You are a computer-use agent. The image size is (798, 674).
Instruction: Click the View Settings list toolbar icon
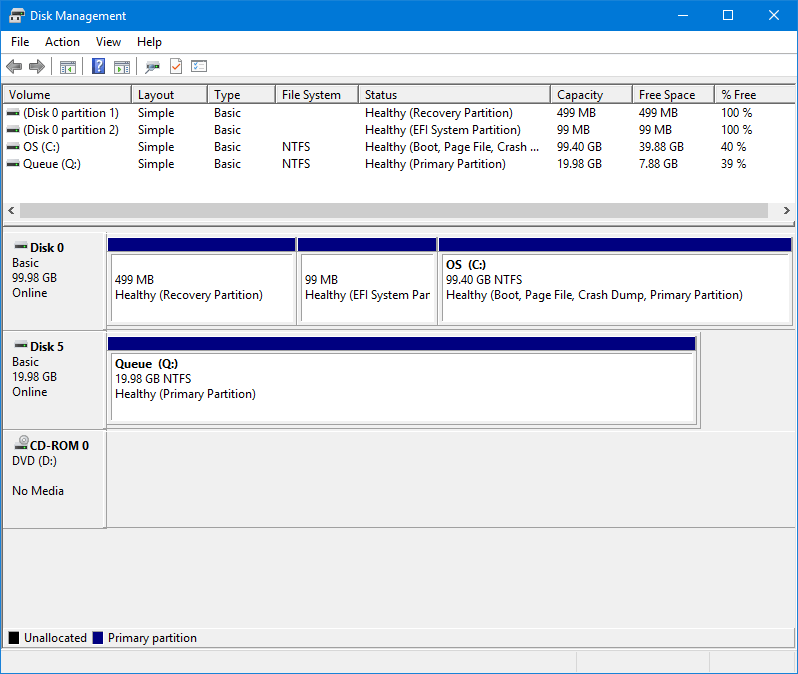click(199, 67)
